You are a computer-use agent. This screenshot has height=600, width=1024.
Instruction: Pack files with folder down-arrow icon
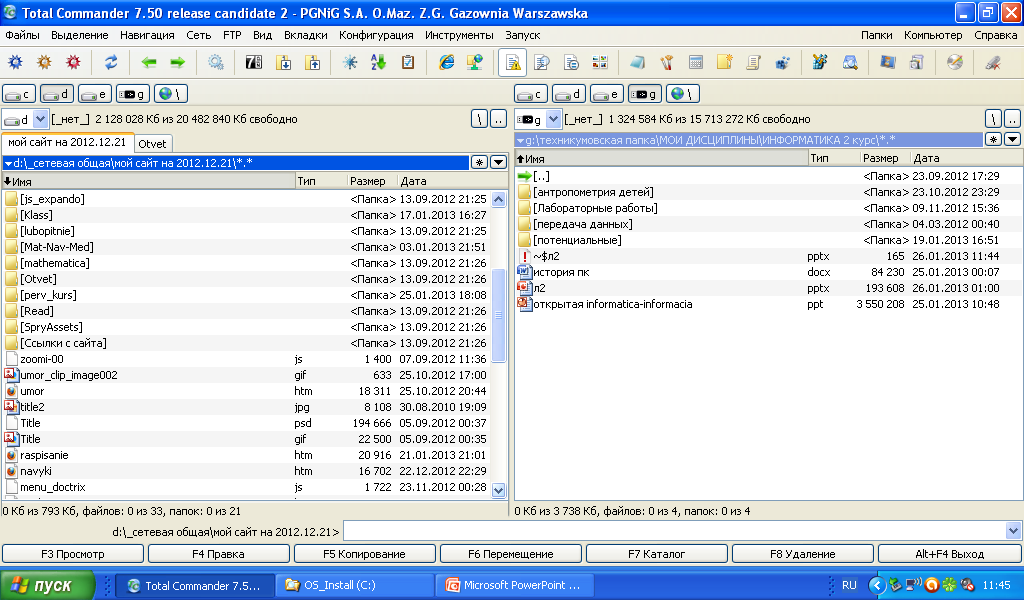283,63
